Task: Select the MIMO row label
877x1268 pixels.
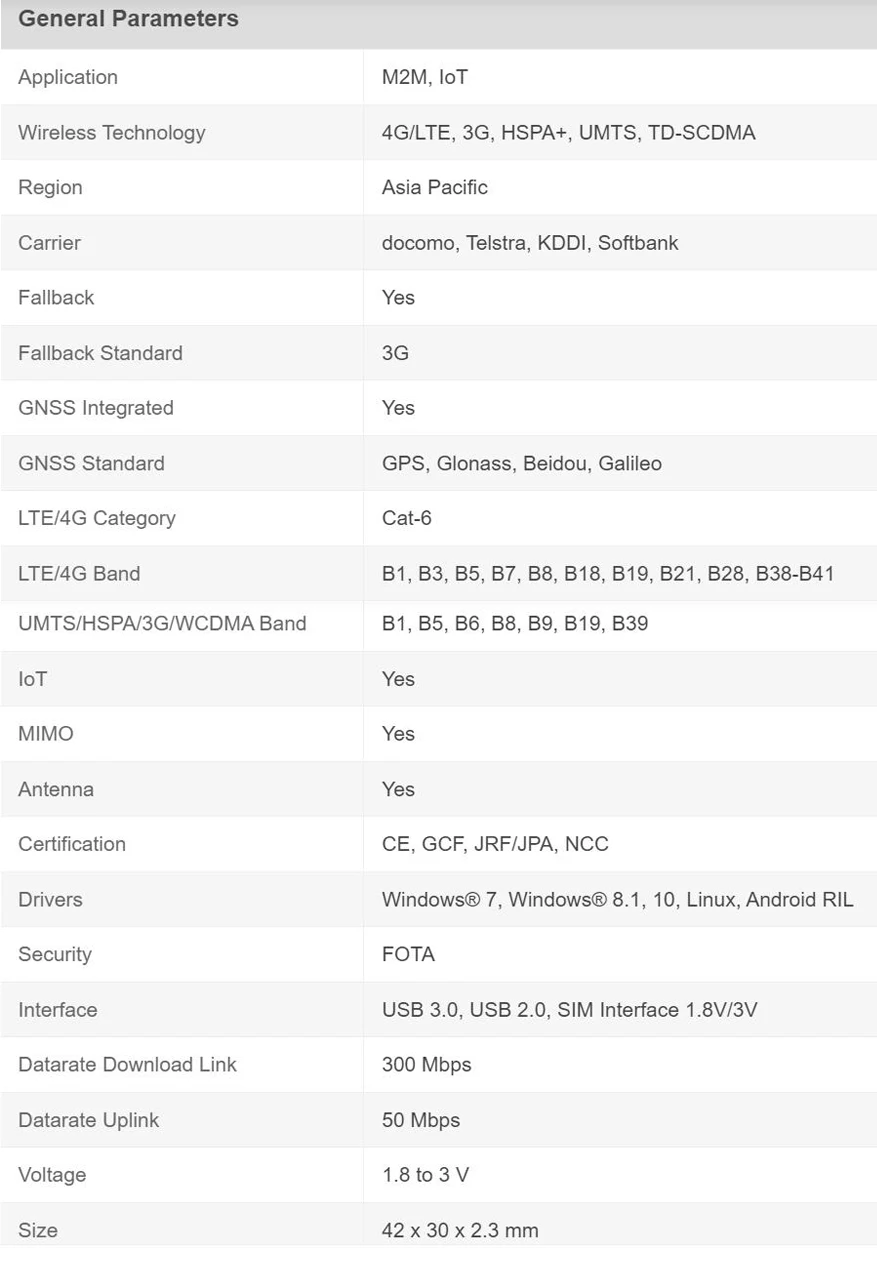Action: coord(45,733)
